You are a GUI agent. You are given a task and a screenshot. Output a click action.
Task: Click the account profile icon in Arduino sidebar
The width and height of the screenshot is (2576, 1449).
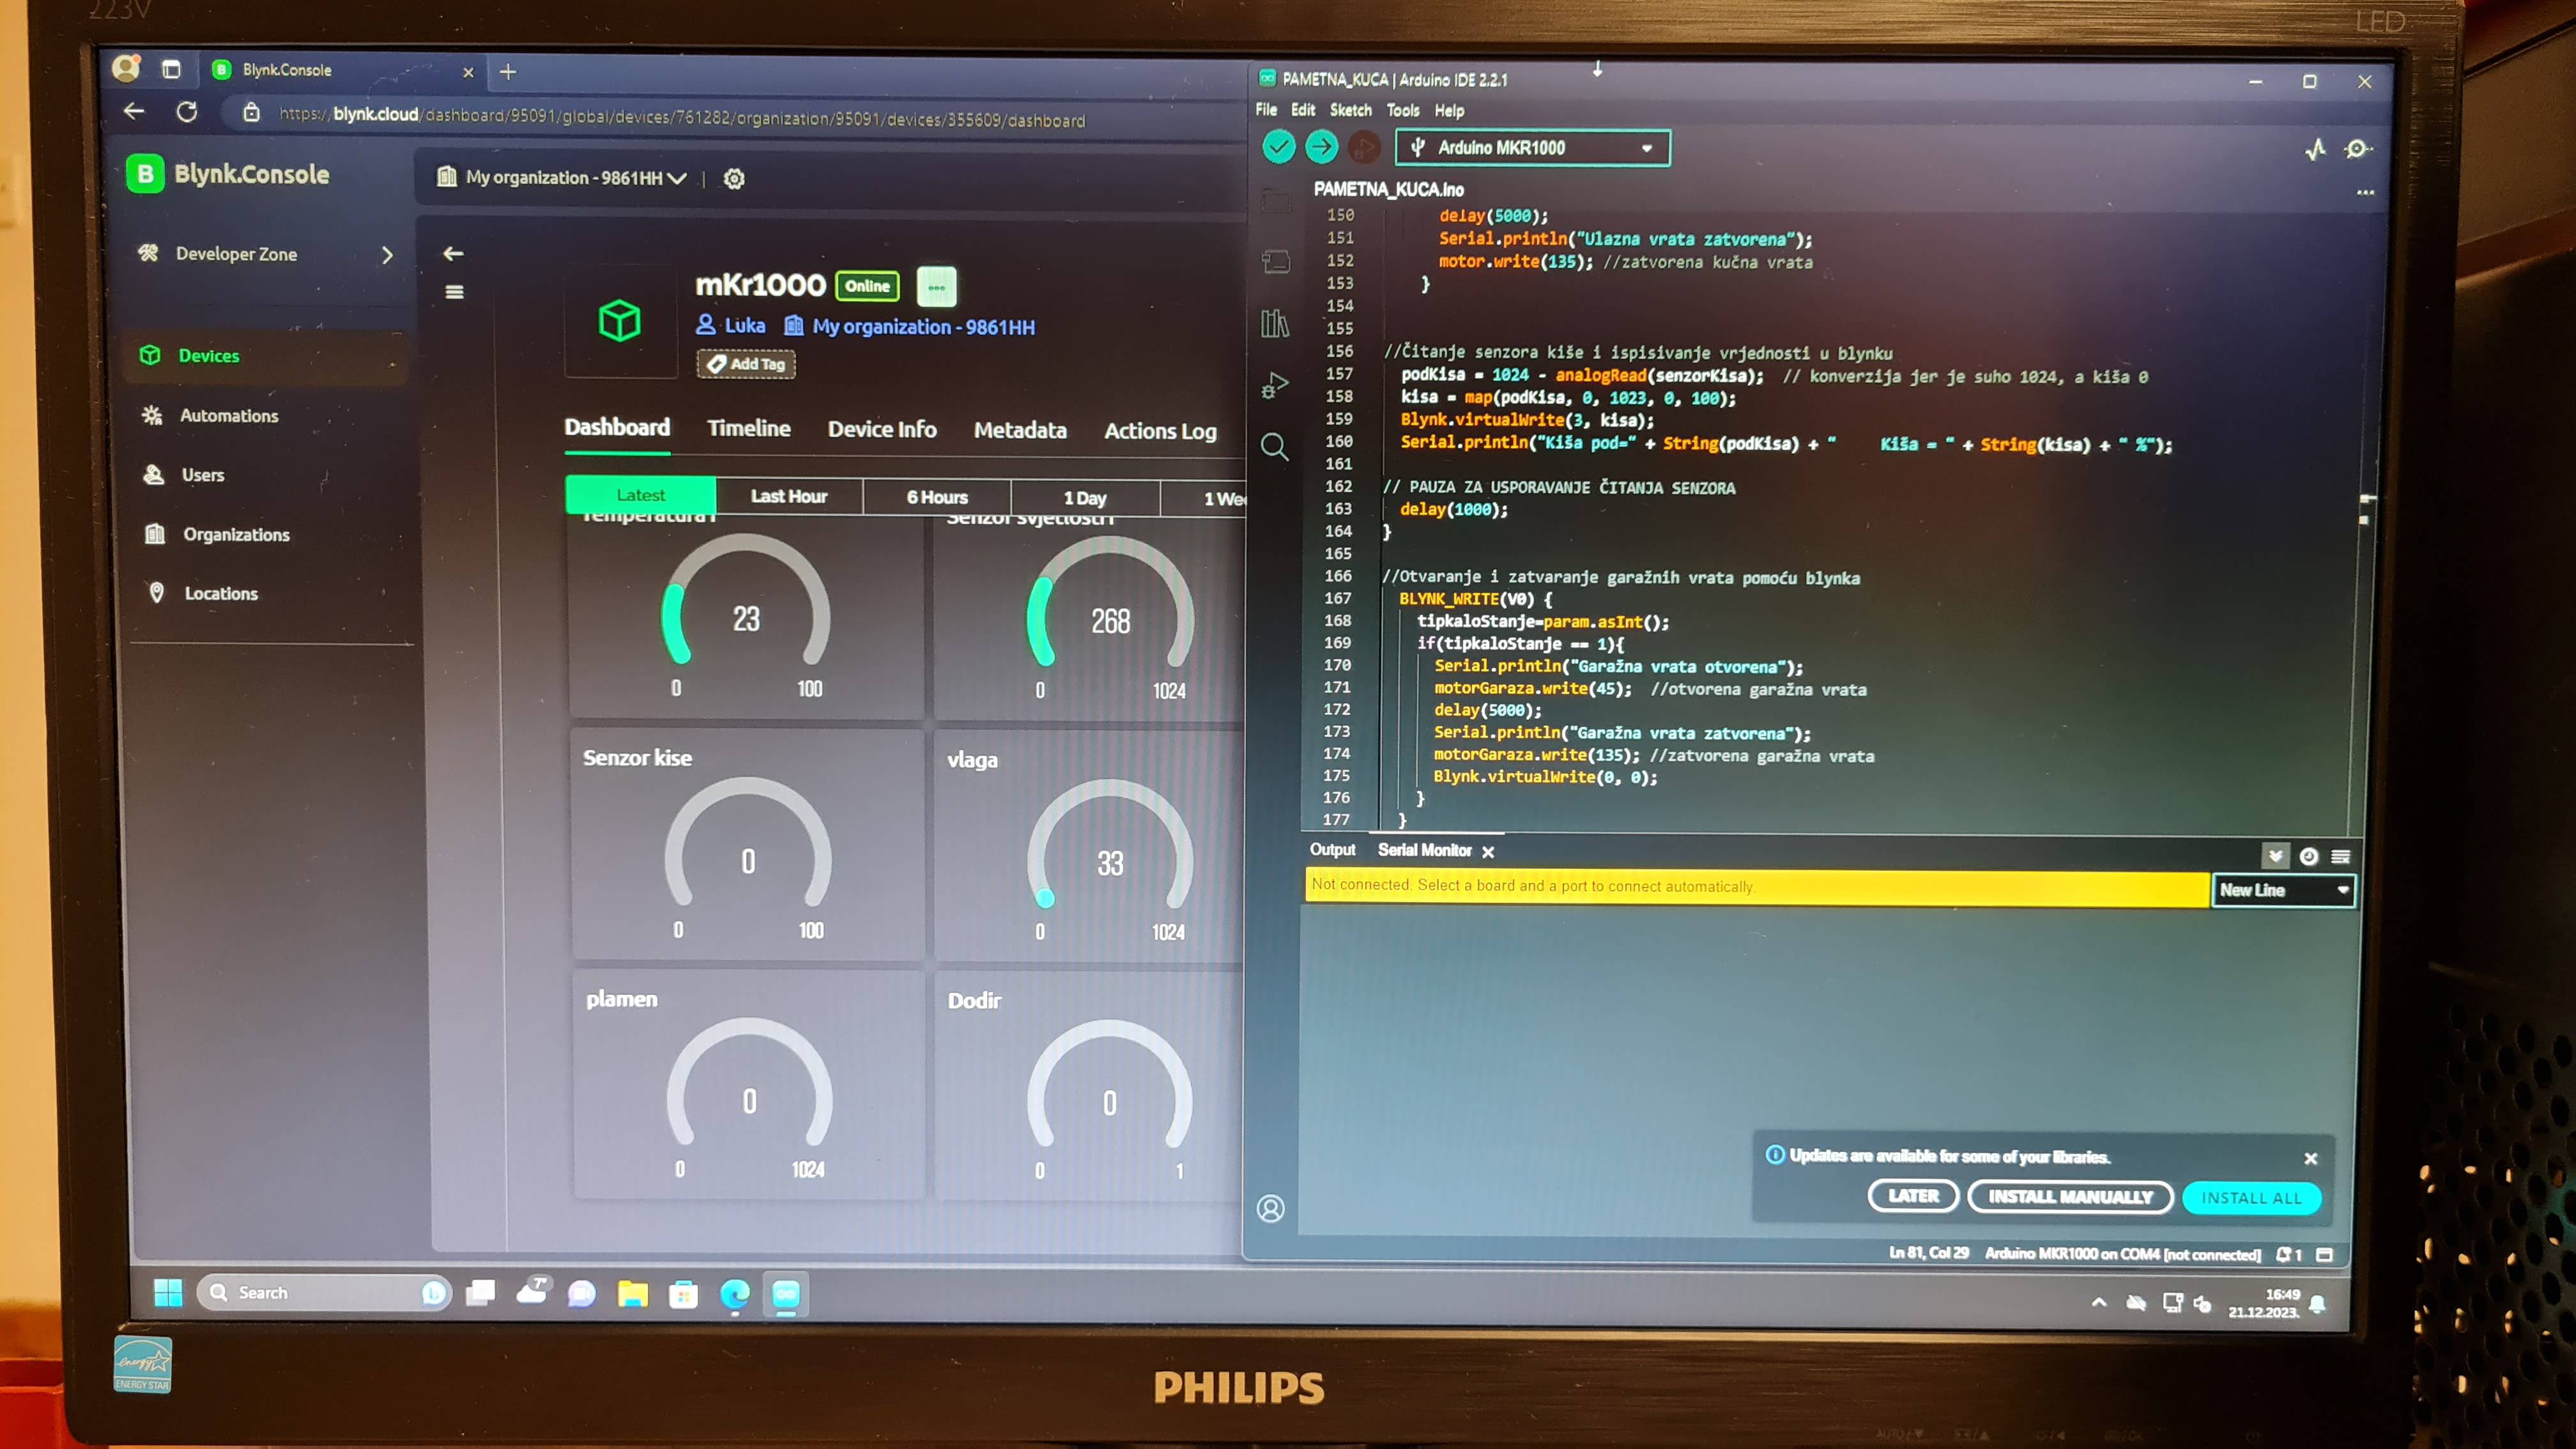coord(1270,1209)
